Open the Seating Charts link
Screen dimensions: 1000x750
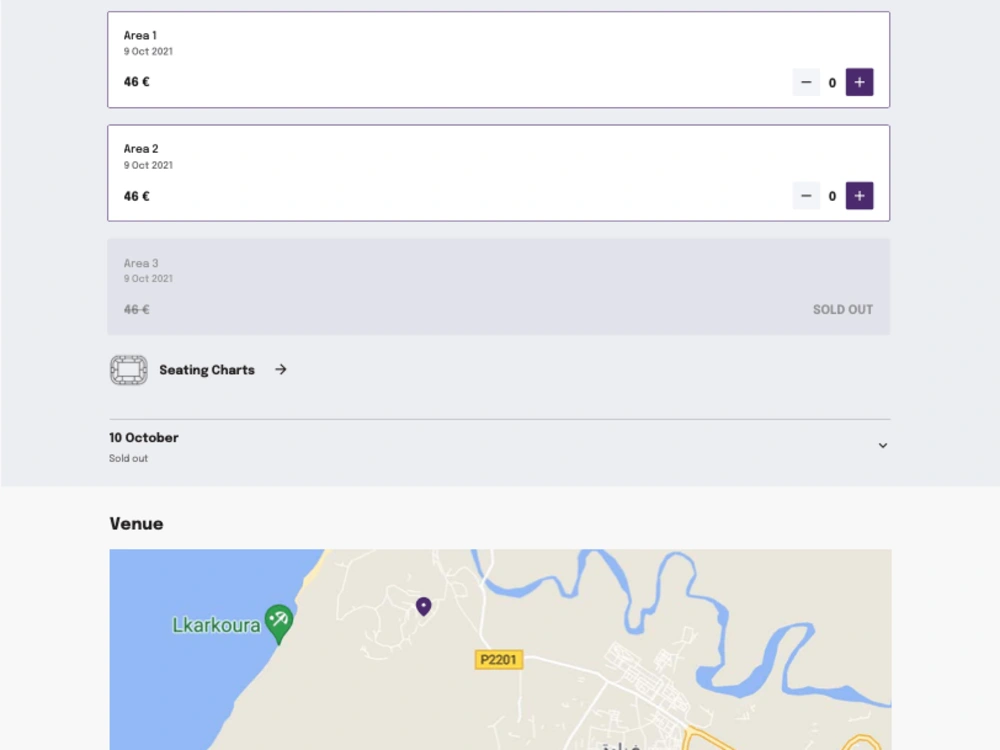(x=207, y=370)
